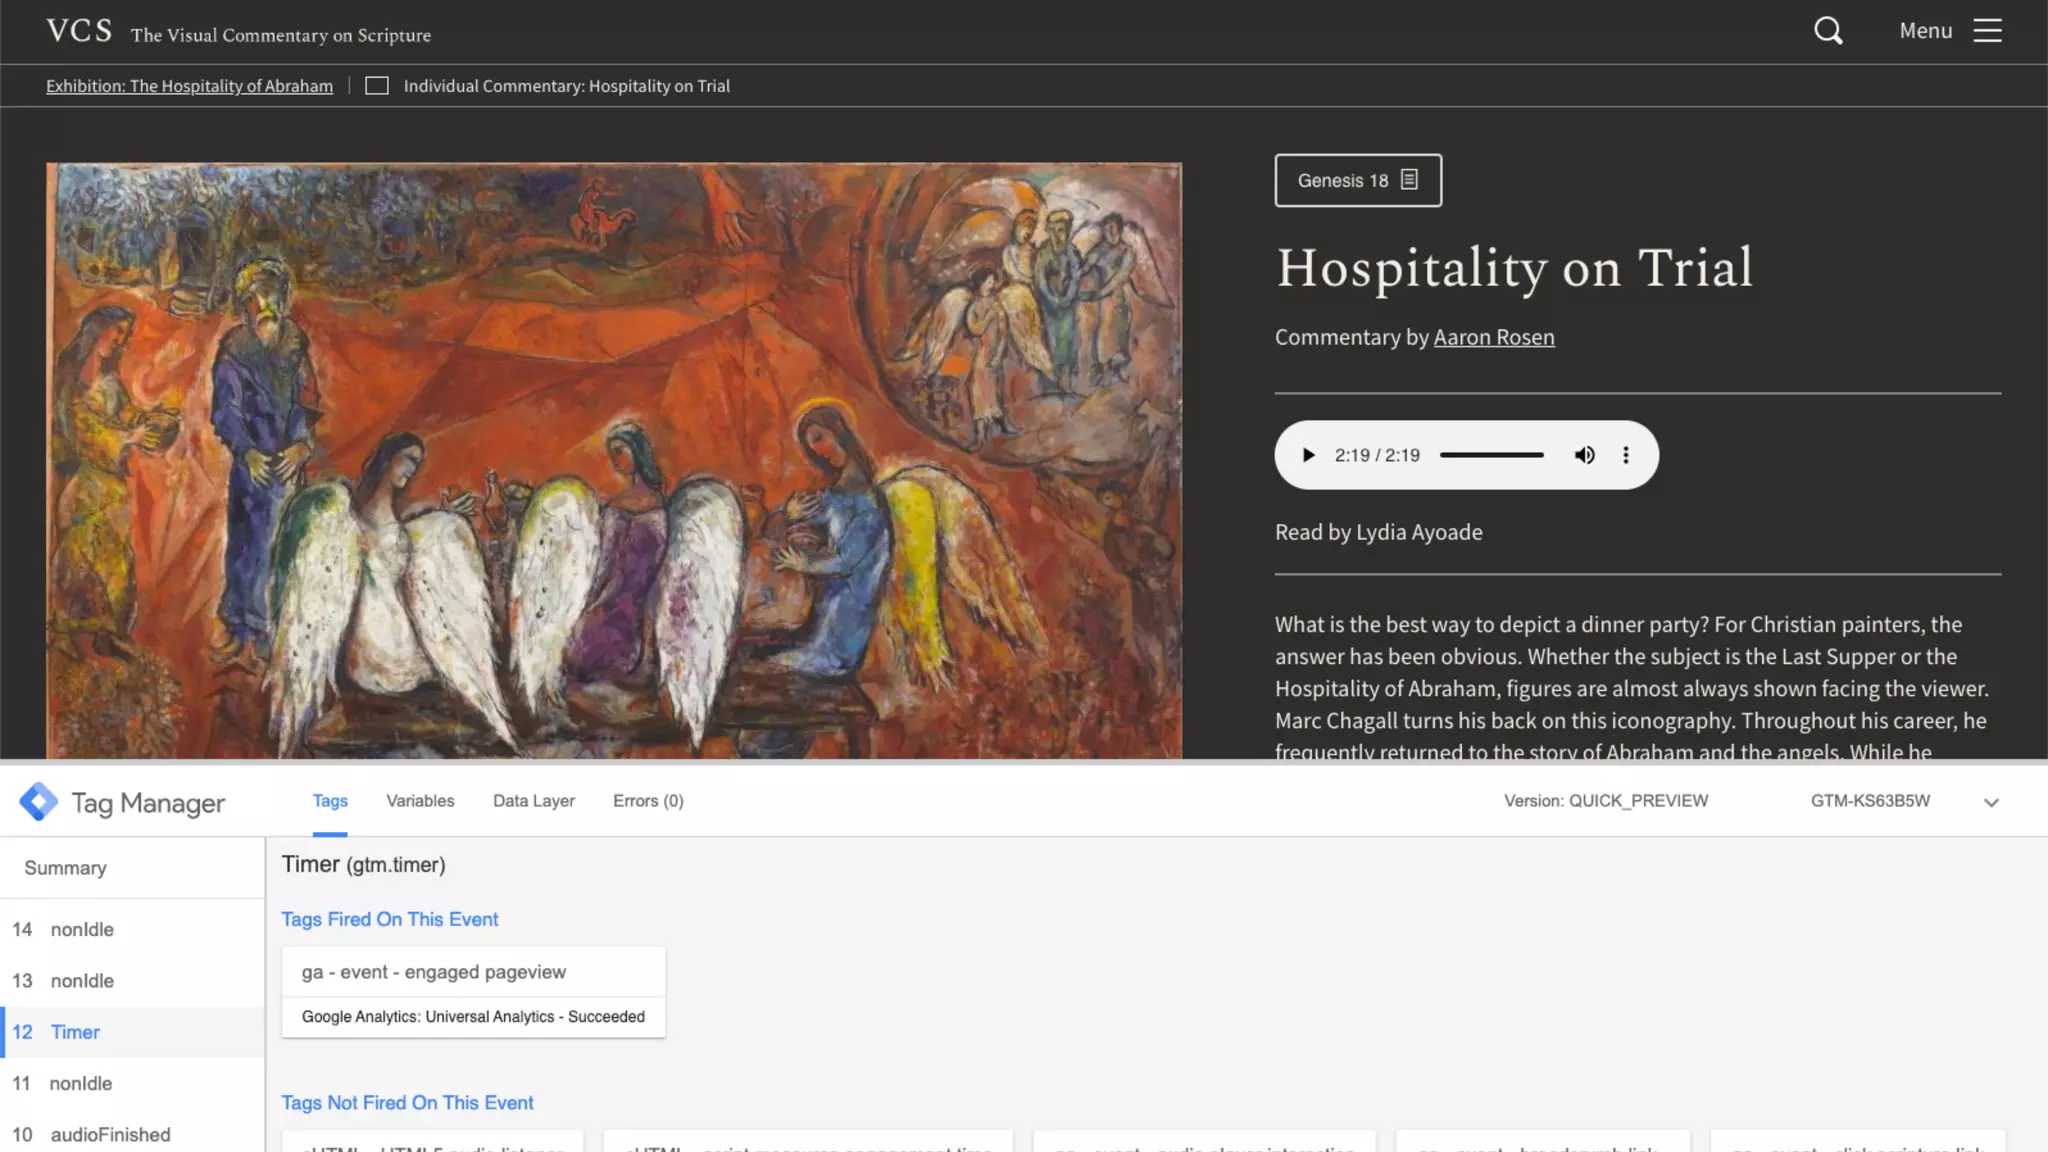Open the Genesis 18 scripture button

[x=1357, y=181]
